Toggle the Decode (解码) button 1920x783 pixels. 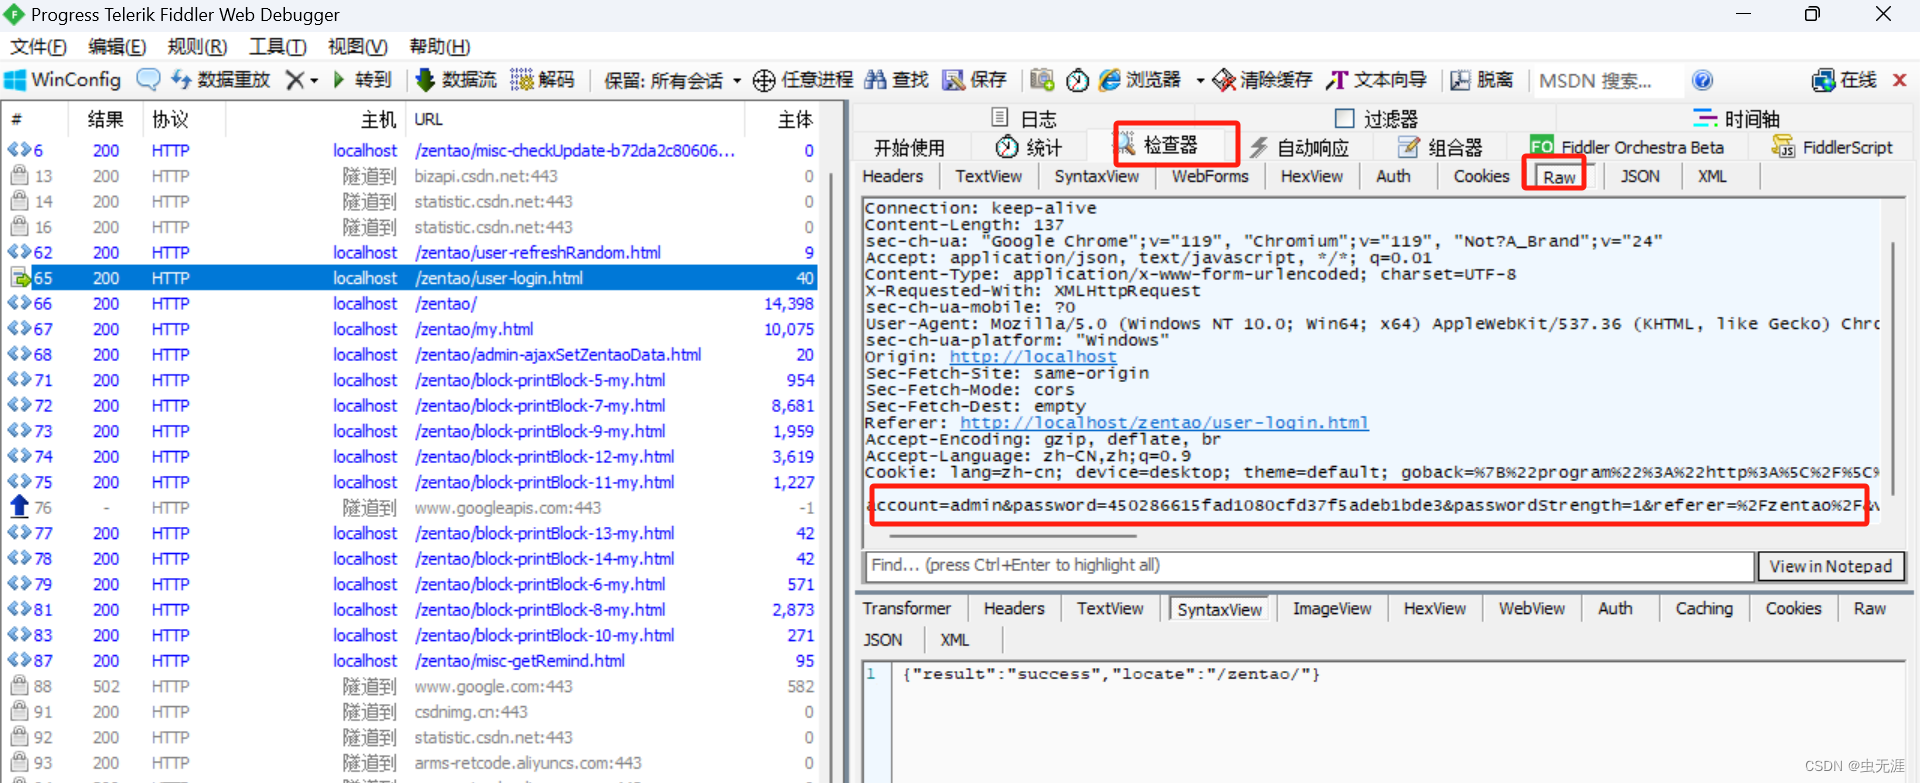(543, 80)
